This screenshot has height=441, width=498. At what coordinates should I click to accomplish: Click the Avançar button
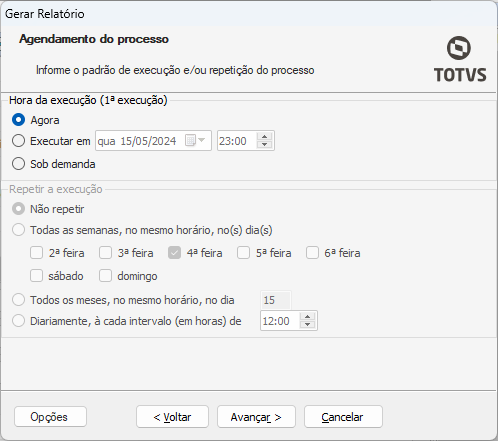(x=256, y=417)
